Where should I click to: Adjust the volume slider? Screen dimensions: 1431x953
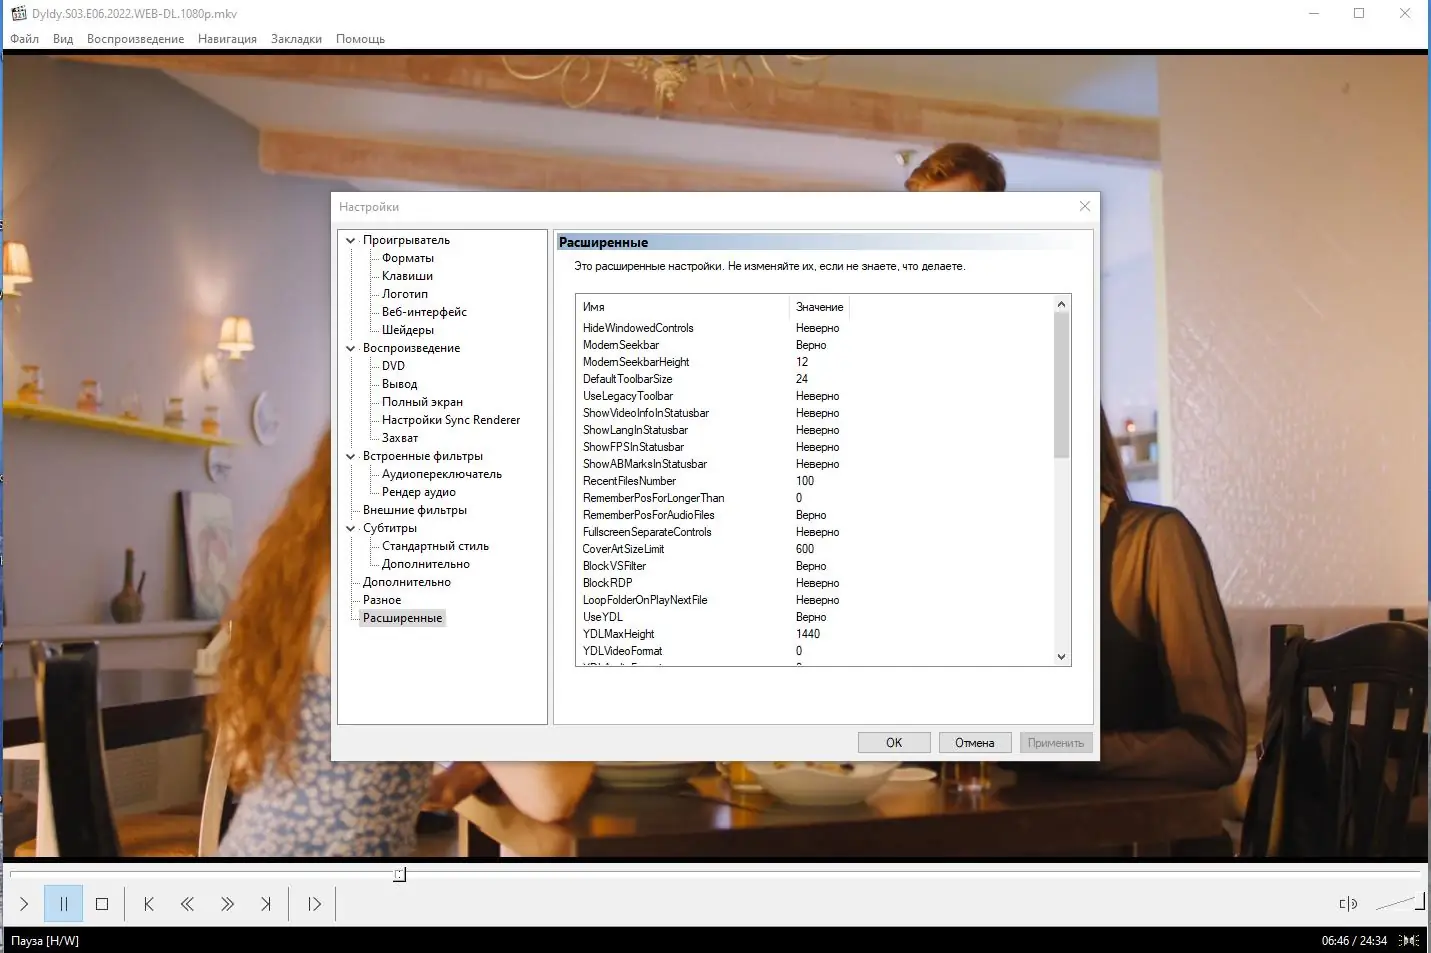pyautogui.click(x=1400, y=903)
